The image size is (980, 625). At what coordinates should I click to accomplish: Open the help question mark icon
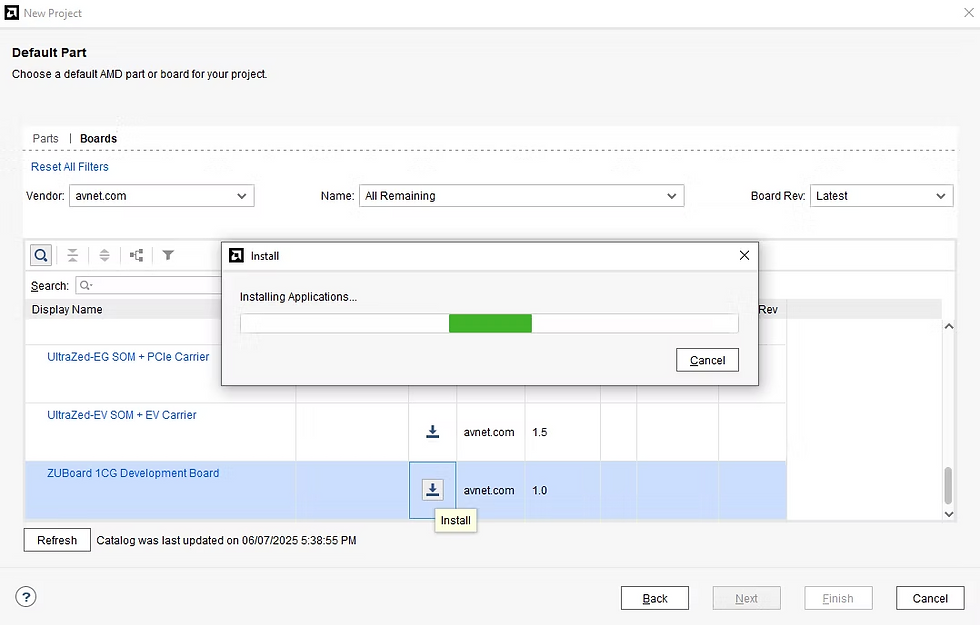pyautogui.click(x=26, y=597)
